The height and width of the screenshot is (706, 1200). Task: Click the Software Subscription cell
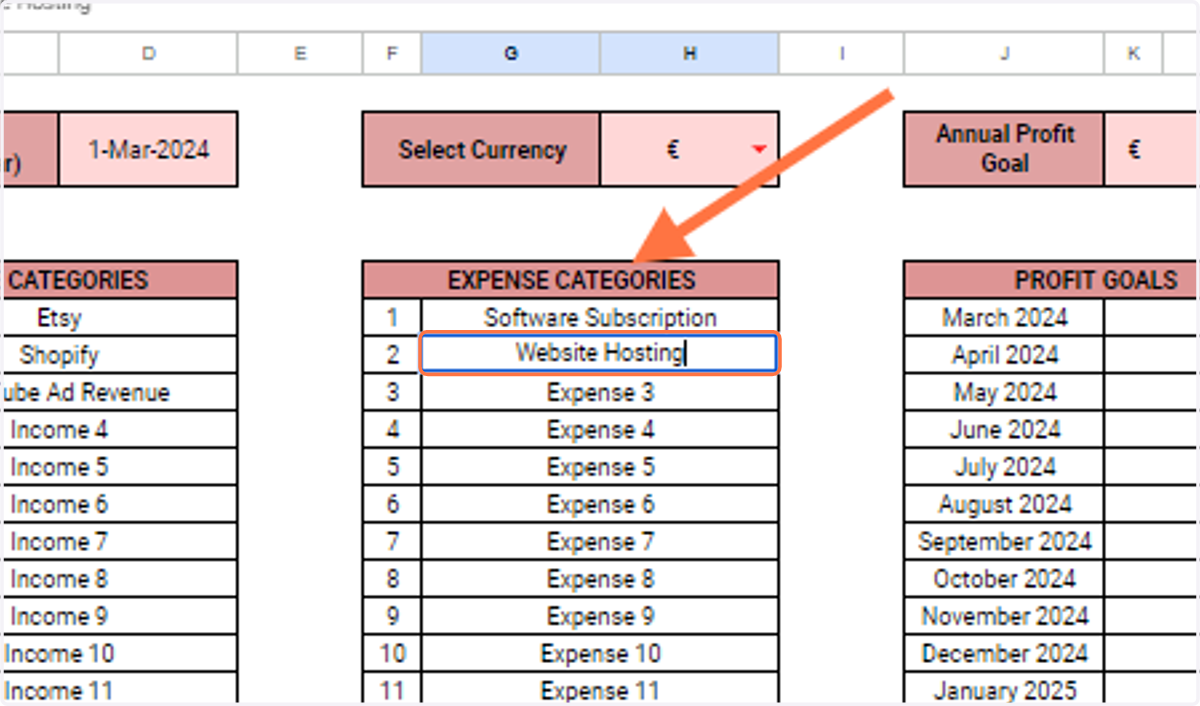coord(600,317)
